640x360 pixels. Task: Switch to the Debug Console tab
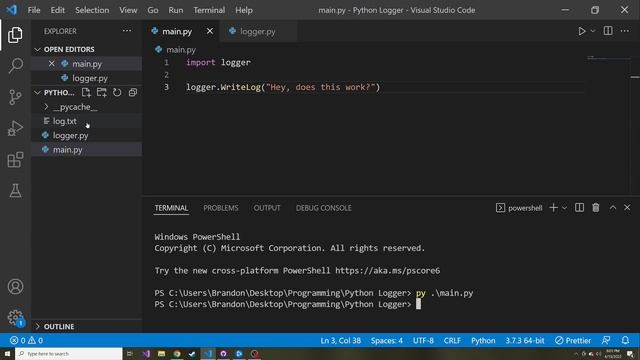coord(324,208)
